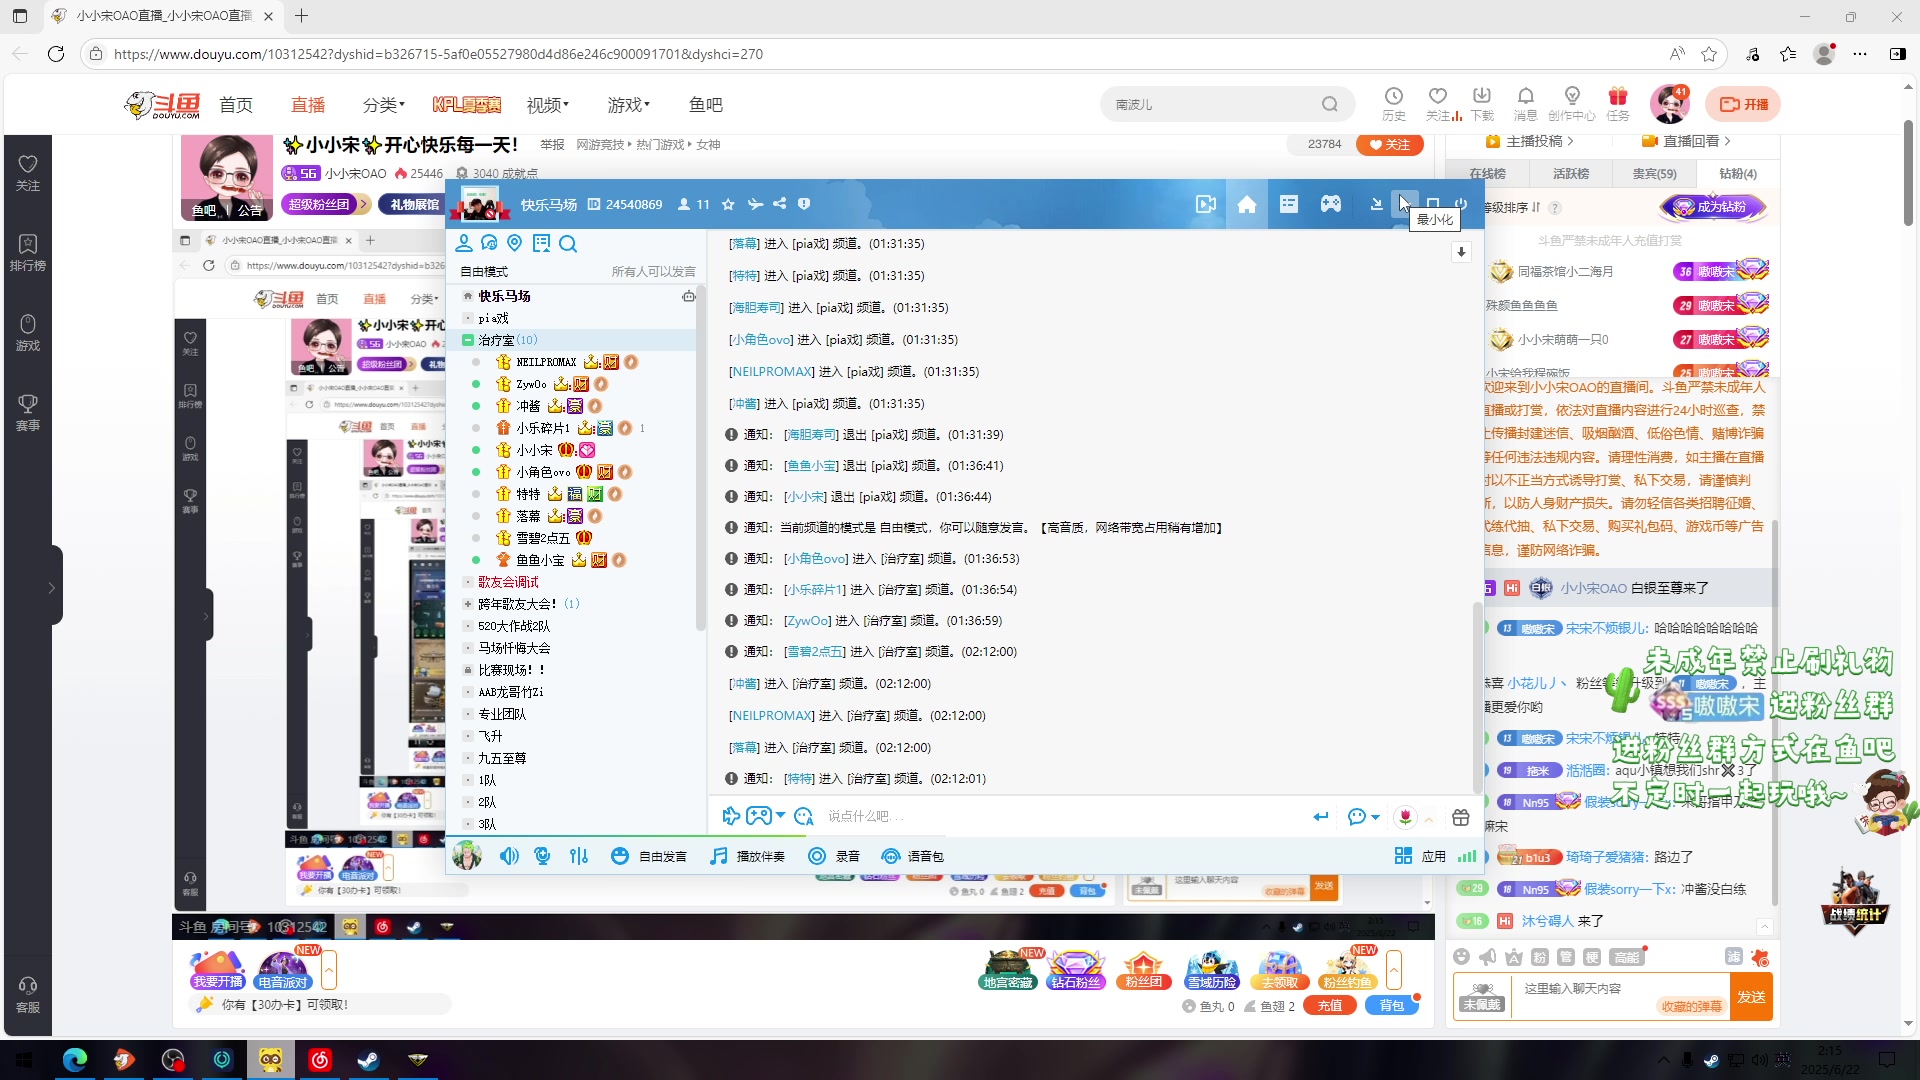Click the YY gift box icon
The height and width of the screenshot is (1080, 1920).
tap(1460, 817)
